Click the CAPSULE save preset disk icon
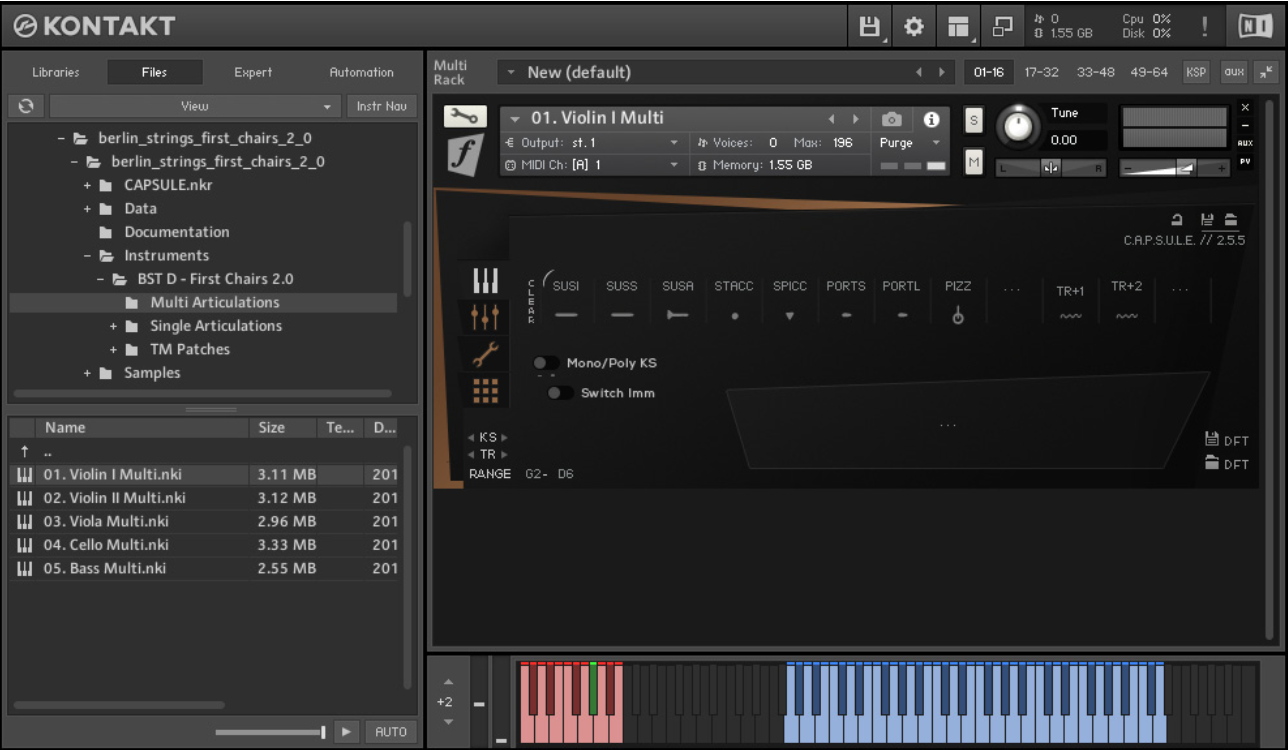 click(1208, 220)
